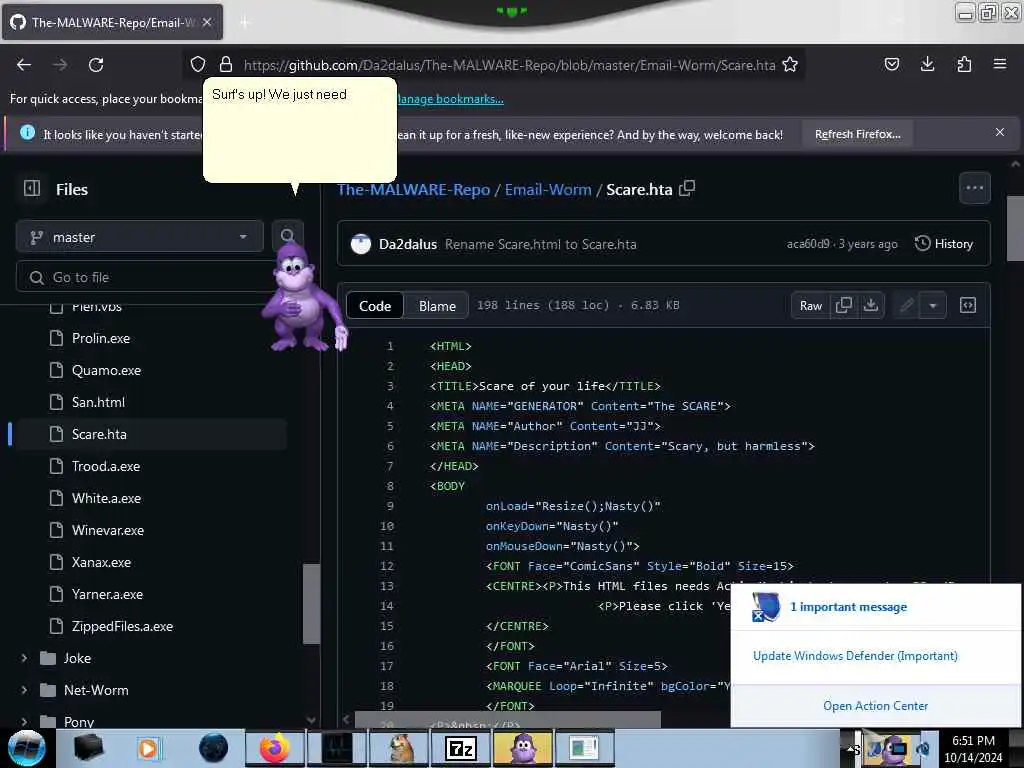Click Update Windows Defender (Important) link
1024x768 pixels.
(855, 656)
